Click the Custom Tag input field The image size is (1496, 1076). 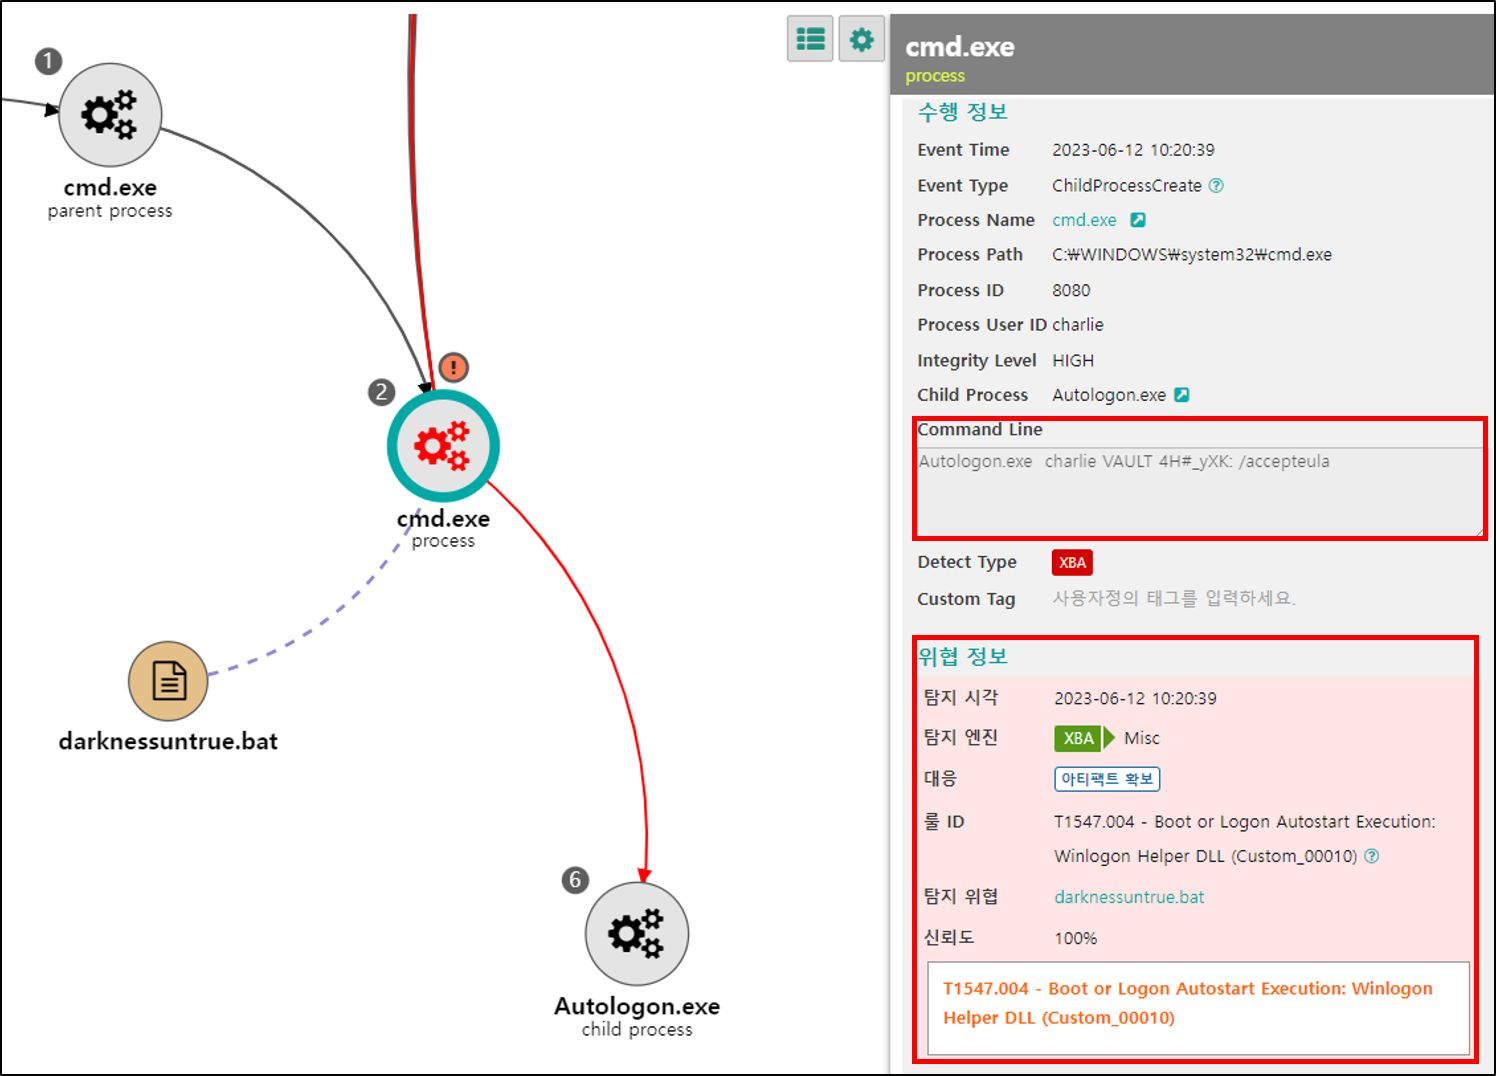click(1174, 598)
